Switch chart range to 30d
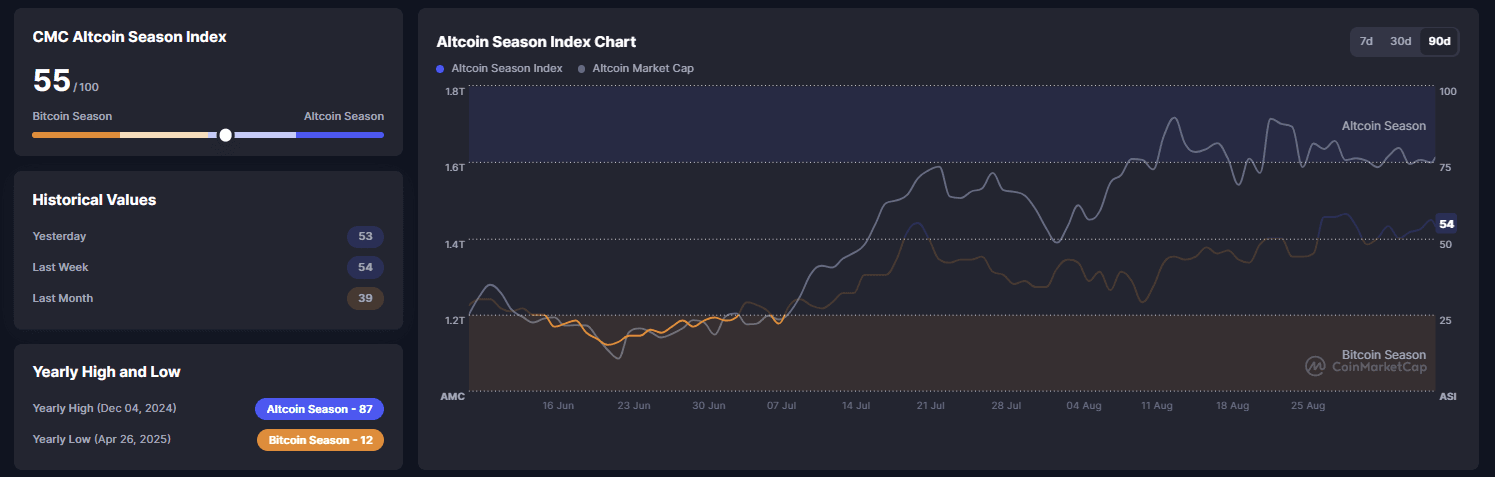The height and width of the screenshot is (477, 1495). (x=1401, y=41)
